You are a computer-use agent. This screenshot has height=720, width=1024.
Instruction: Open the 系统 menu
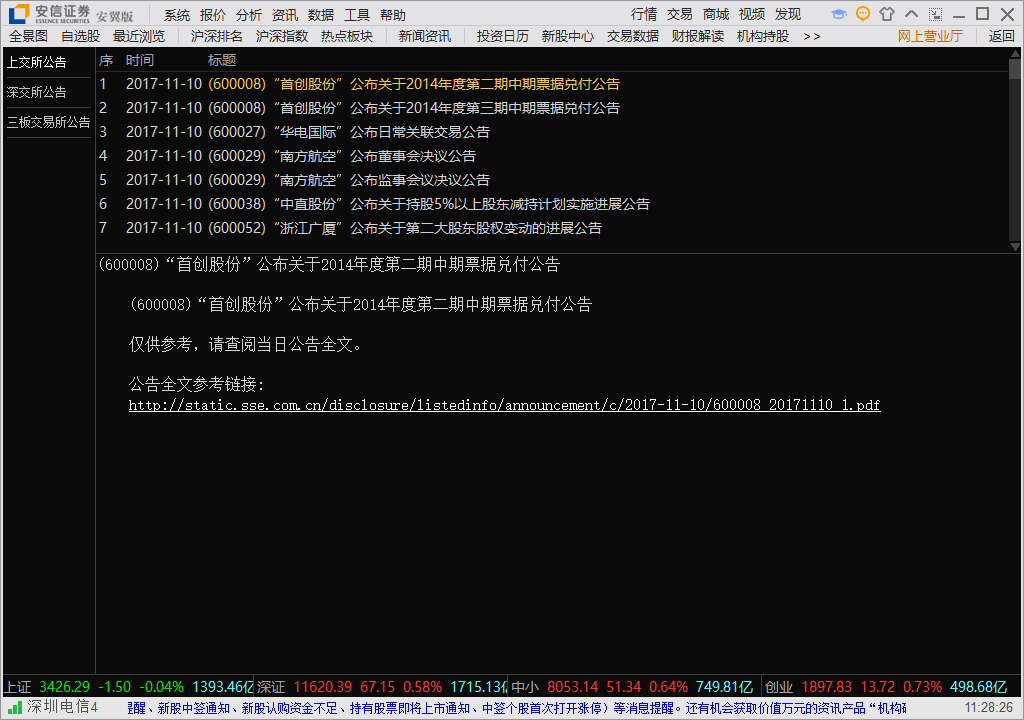pos(177,14)
